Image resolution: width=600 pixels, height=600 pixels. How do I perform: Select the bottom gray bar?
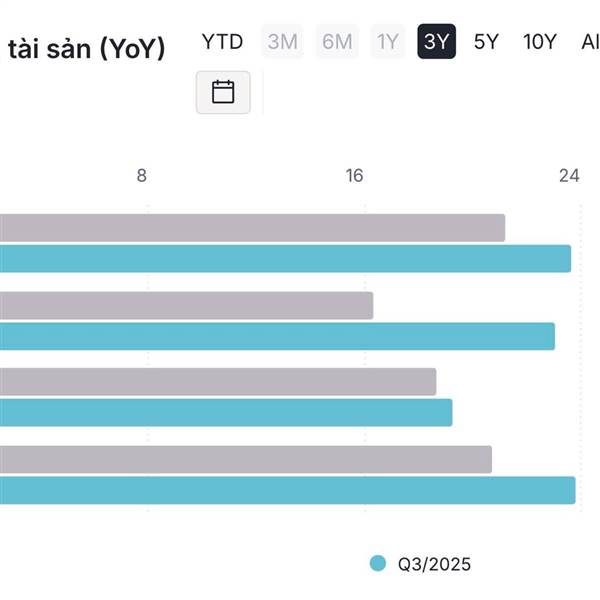[x=246, y=459]
